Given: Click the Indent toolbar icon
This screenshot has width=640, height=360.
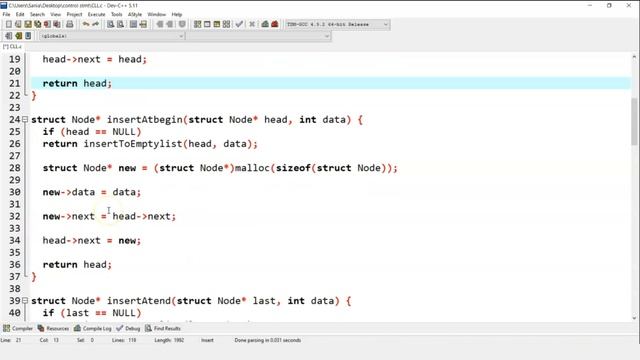Looking at the screenshot, I should coord(133,24).
